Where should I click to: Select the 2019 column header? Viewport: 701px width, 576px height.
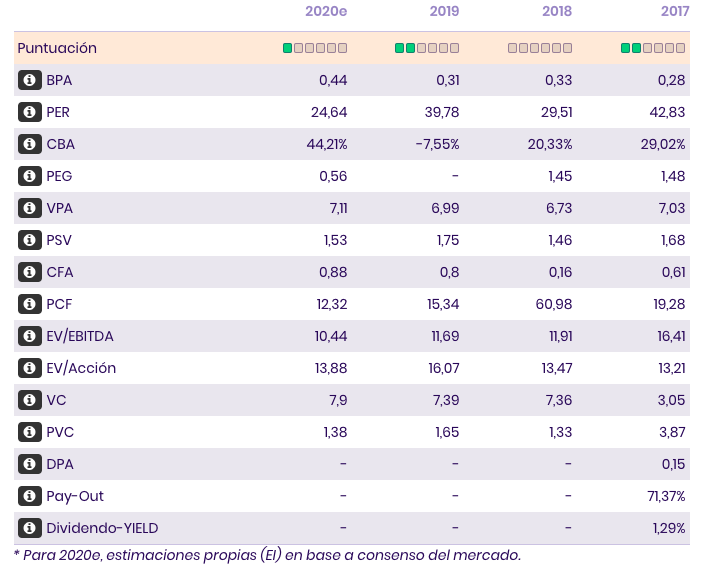444,11
